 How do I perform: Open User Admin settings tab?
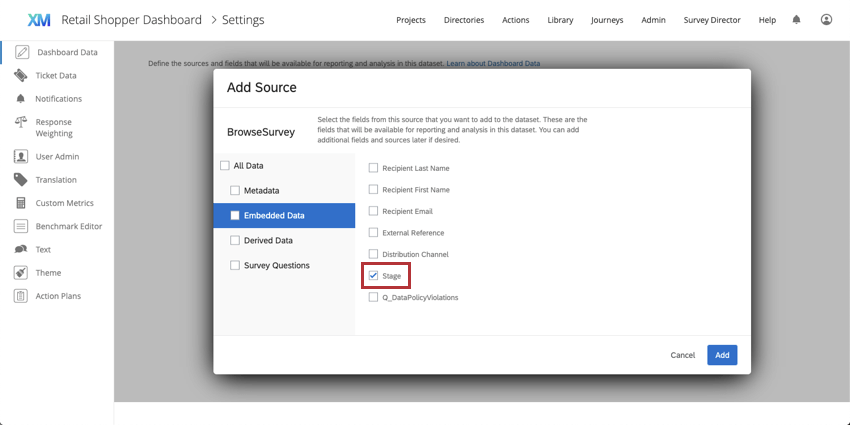[57, 156]
